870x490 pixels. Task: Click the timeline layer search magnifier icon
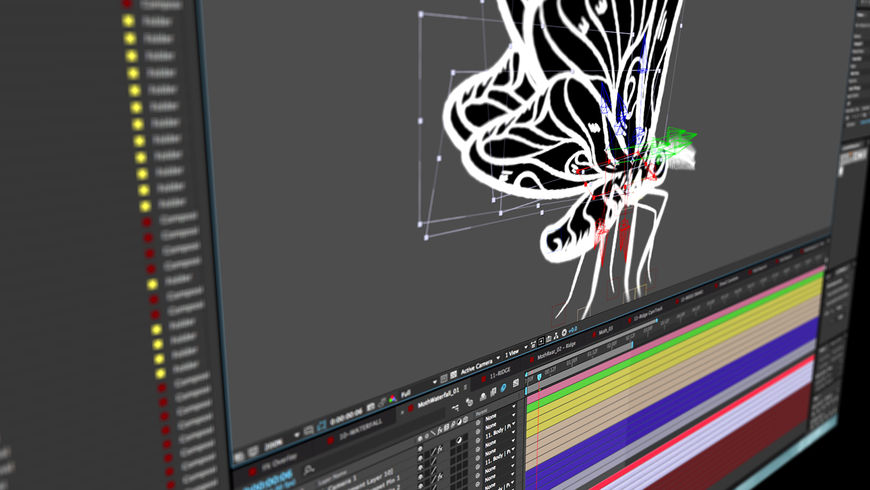(x=309, y=468)
